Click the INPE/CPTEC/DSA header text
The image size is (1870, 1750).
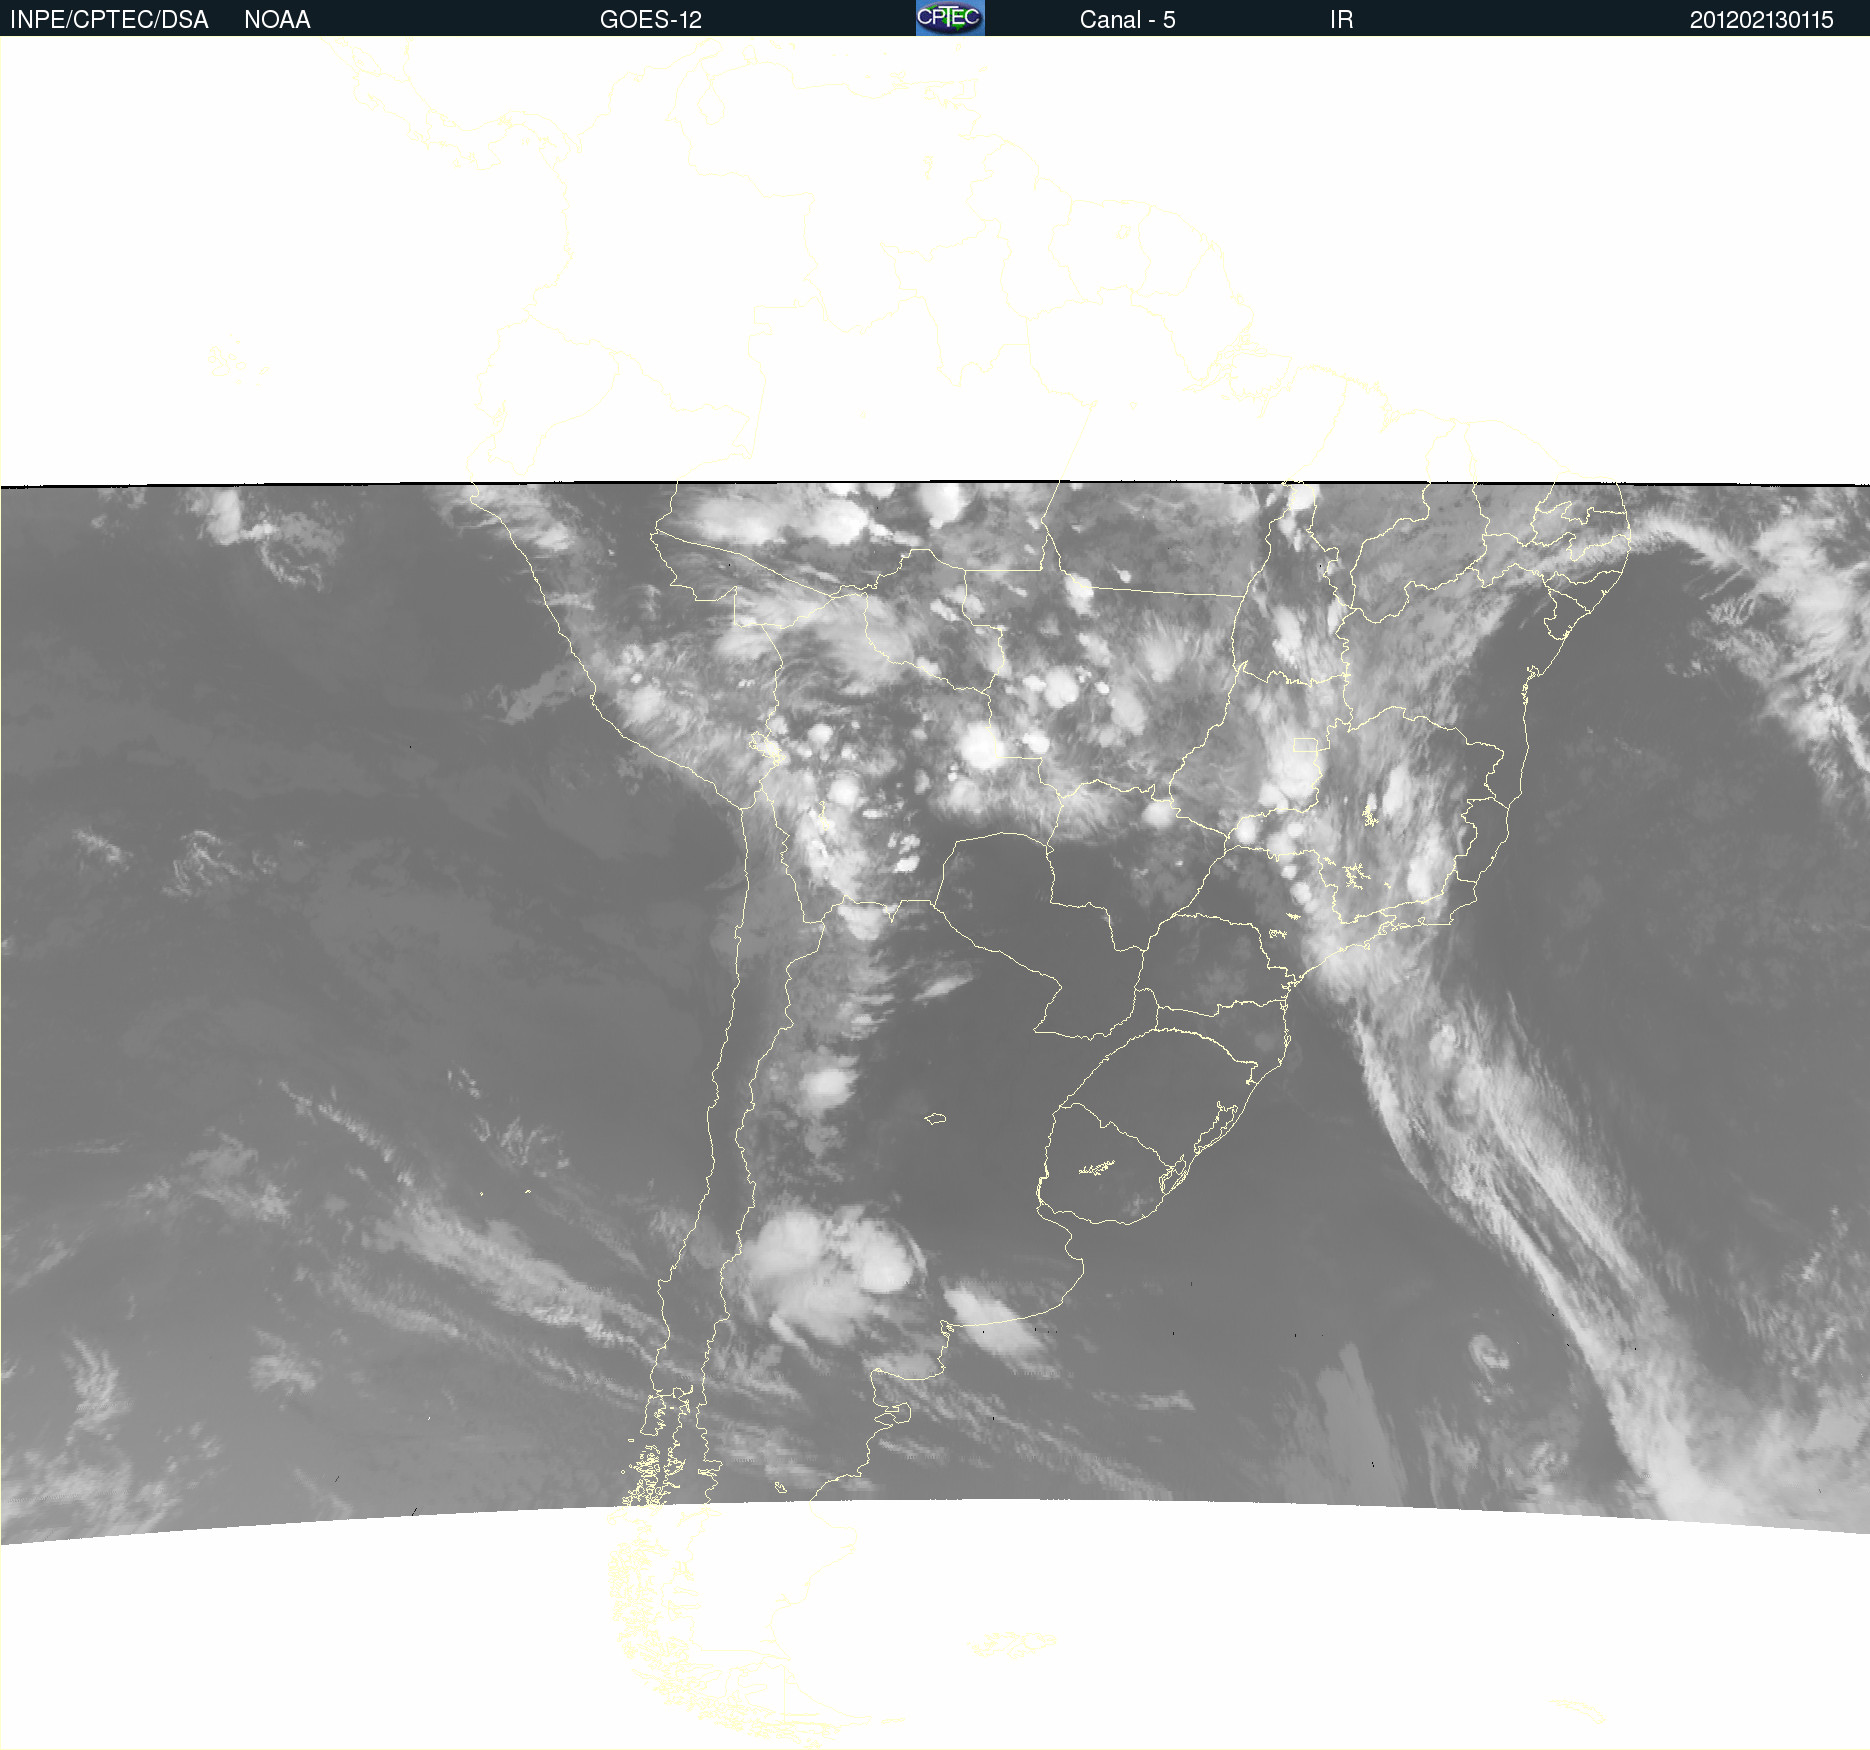[109, 20]
